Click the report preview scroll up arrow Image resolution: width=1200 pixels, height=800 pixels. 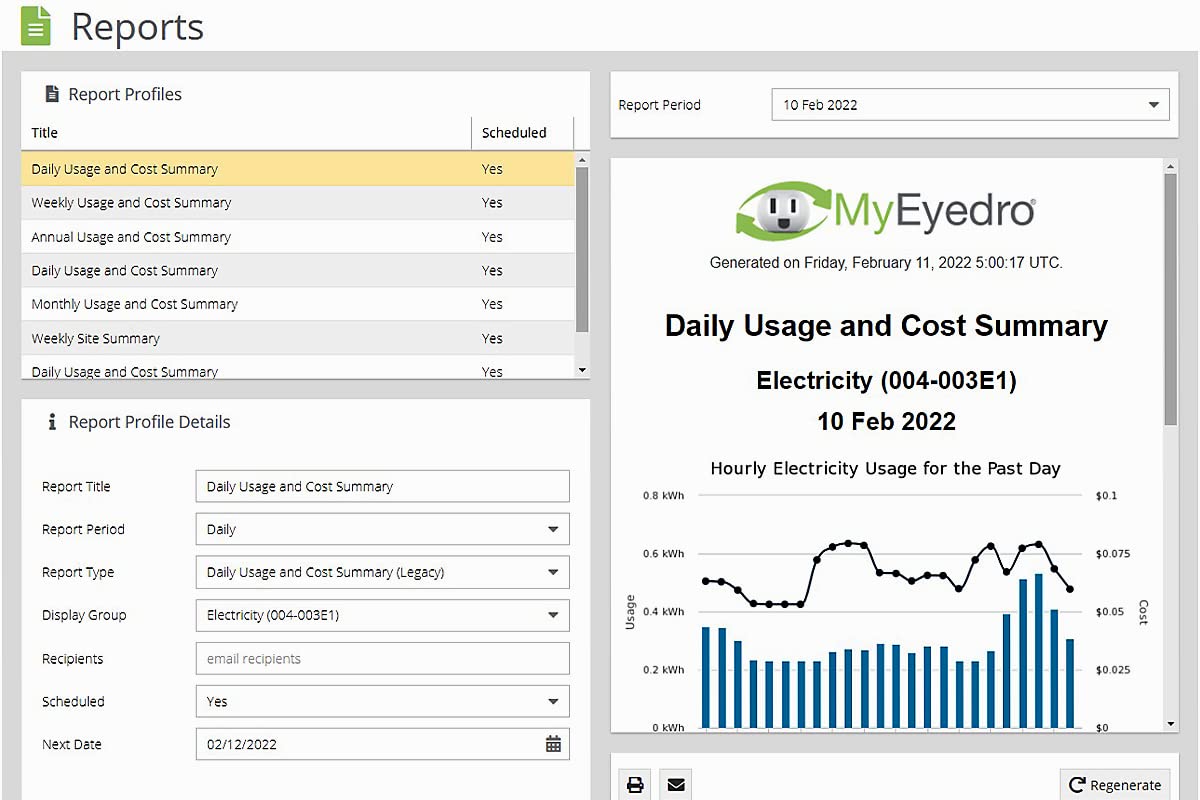[x=1171, y=165]
